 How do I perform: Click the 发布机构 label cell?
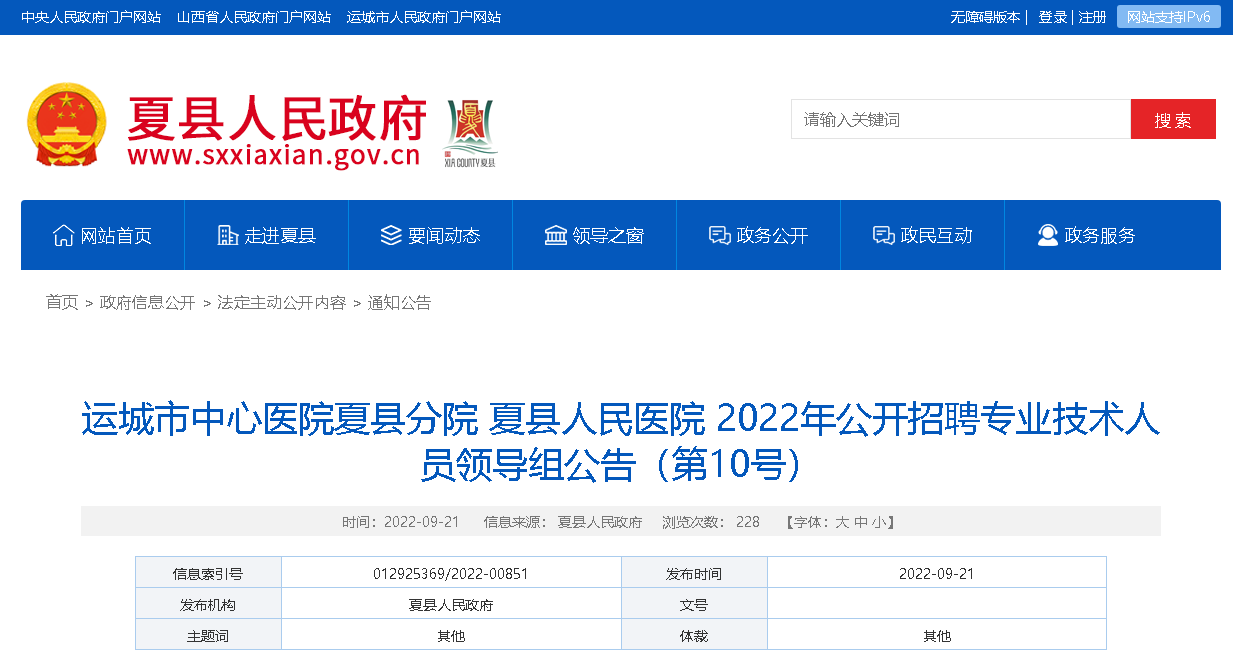208,604
